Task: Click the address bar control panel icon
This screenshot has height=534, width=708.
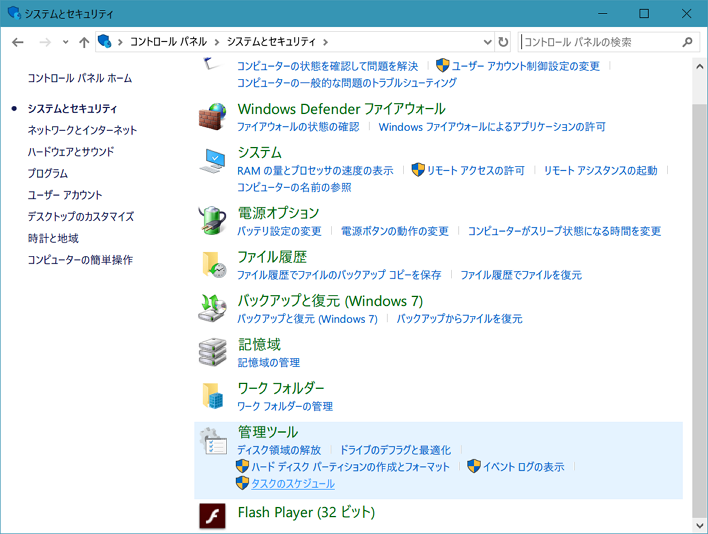Action: (104, 42)
